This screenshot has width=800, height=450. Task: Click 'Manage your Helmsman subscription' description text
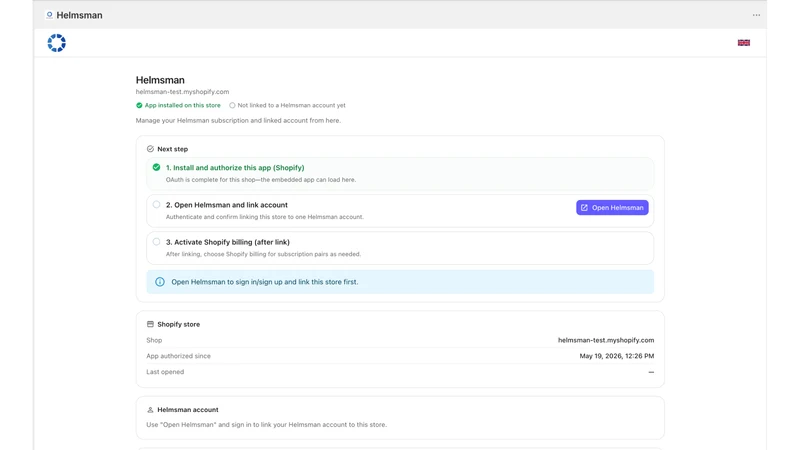pyautogui.click(x=238, y=120)
